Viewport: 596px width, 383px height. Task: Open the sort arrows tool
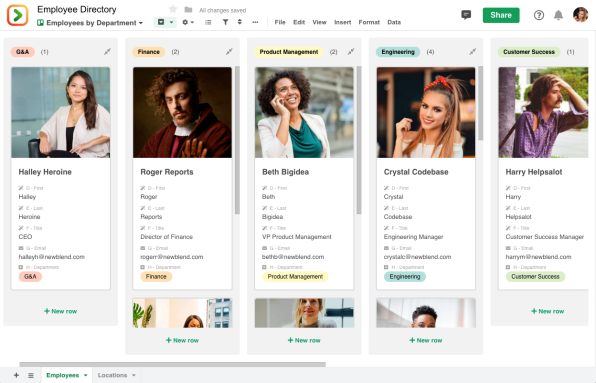tap(239, 22)
